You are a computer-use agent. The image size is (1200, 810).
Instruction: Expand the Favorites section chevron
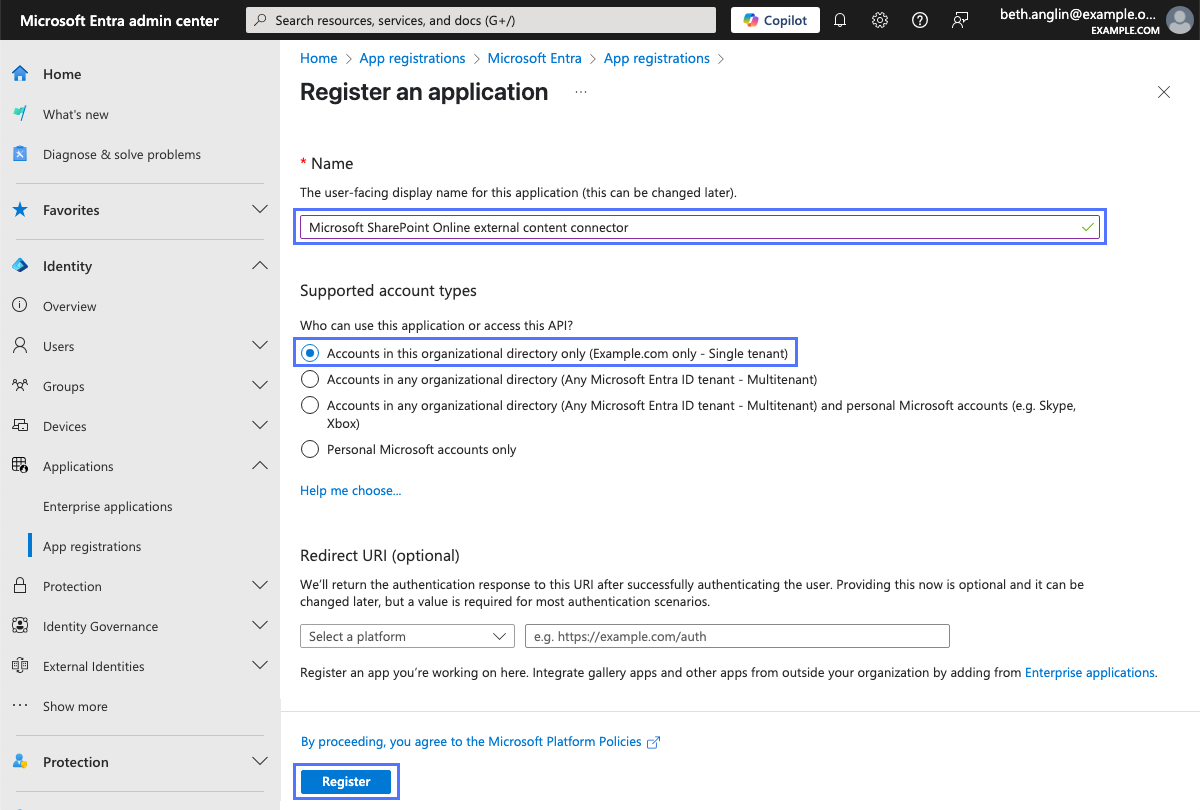click(260, 210)
